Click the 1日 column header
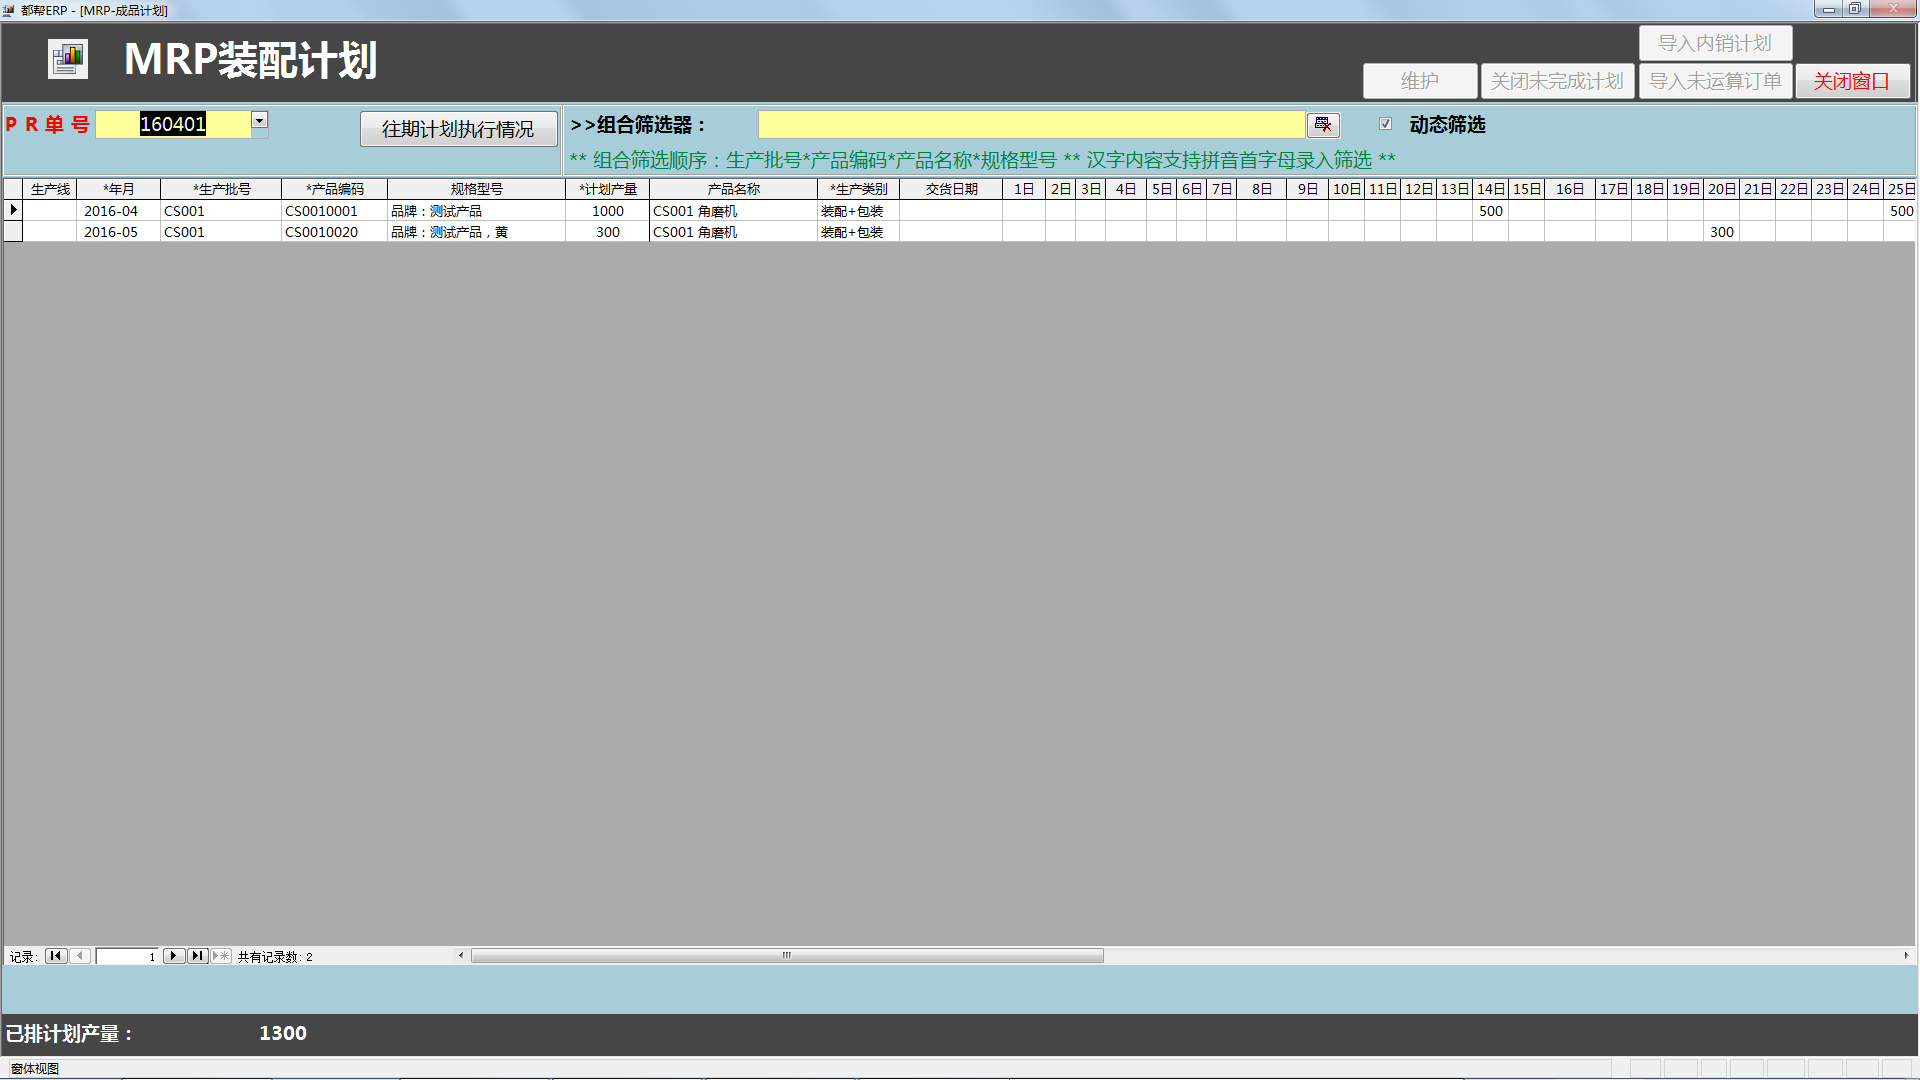The image size is (1920, 1080). click(1024, 189)
